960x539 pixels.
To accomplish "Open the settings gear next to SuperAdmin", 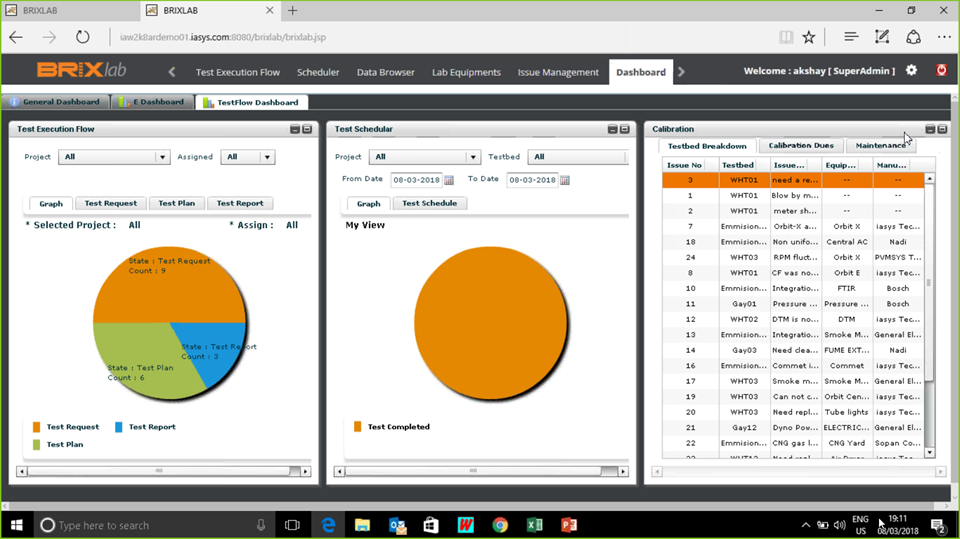I will 911,70.
